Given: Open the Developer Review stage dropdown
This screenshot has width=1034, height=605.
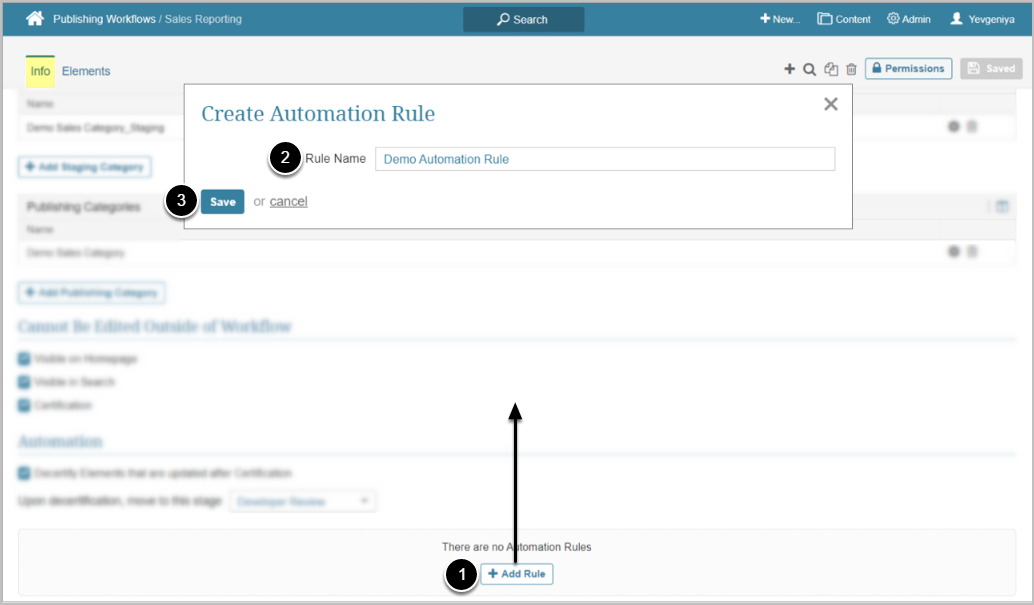Looking at the screenshot, I should (x=303, y=501).
